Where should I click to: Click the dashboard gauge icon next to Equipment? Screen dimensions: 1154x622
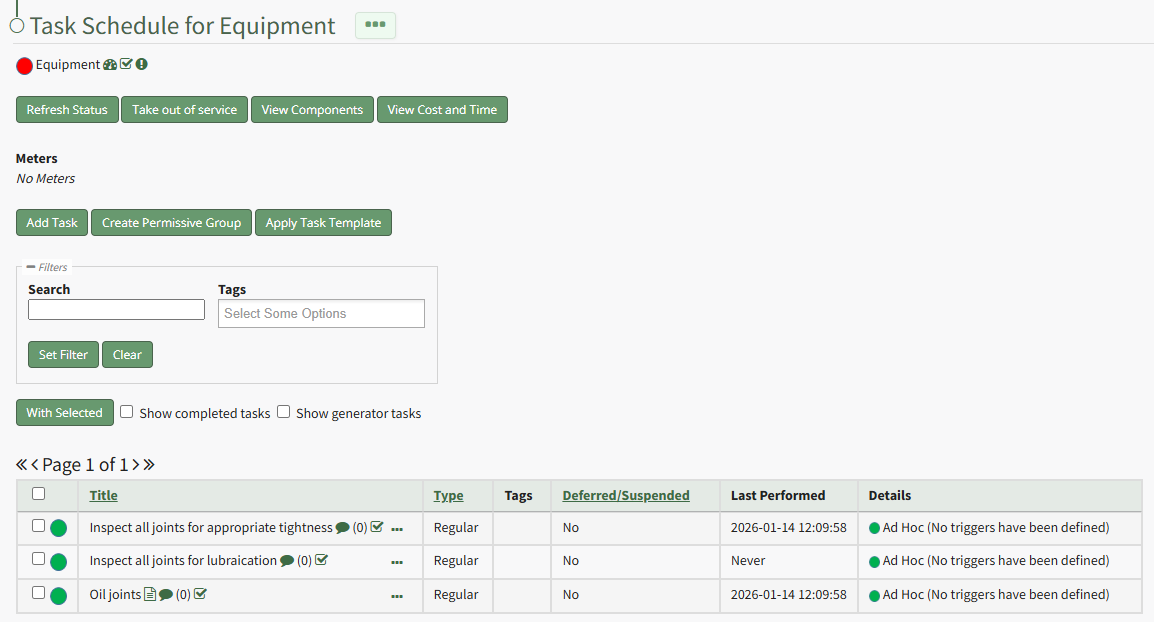110,65
